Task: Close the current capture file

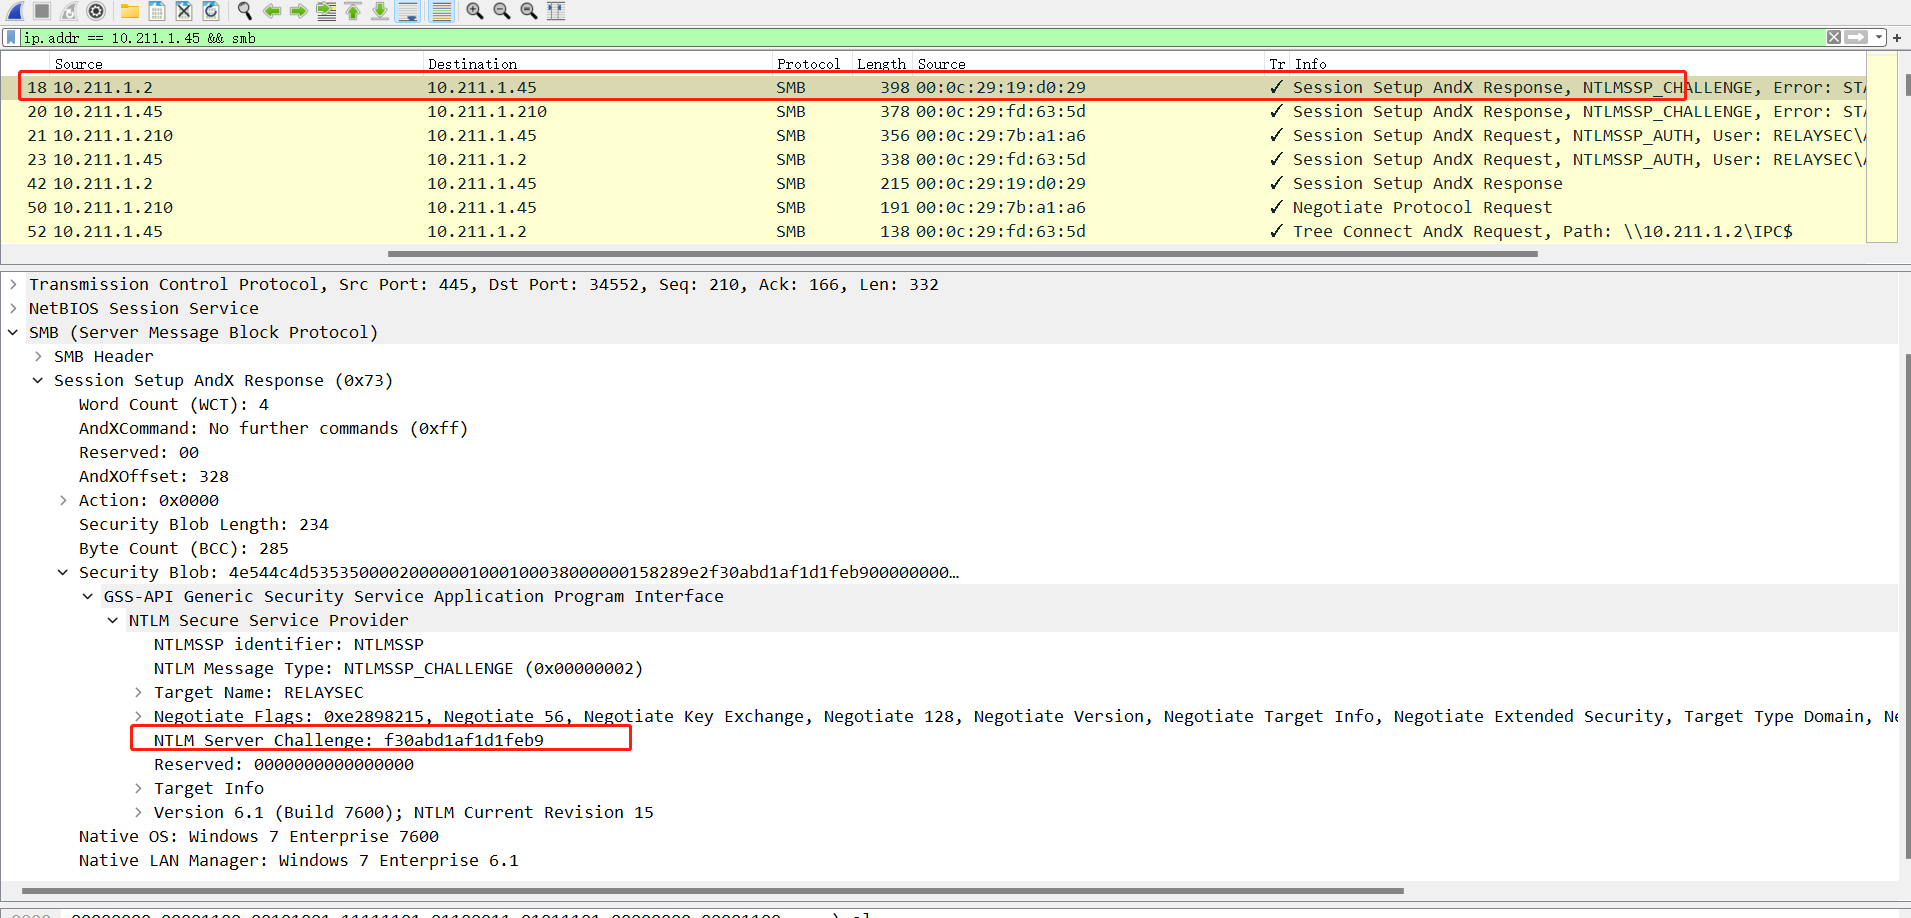Action: coord(184,11)
